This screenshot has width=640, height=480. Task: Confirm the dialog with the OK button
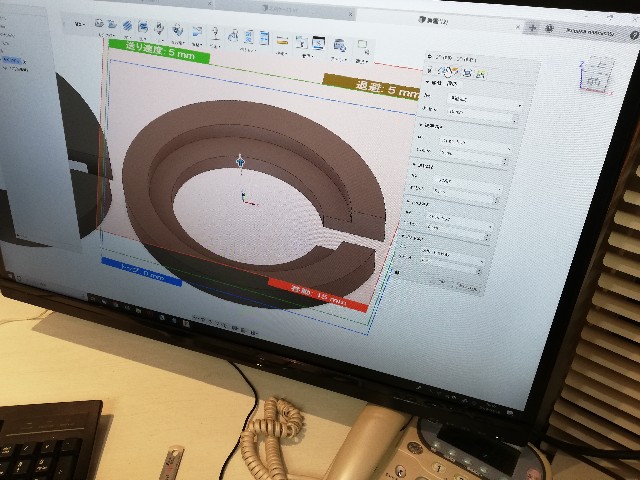(x=442, y=281)
